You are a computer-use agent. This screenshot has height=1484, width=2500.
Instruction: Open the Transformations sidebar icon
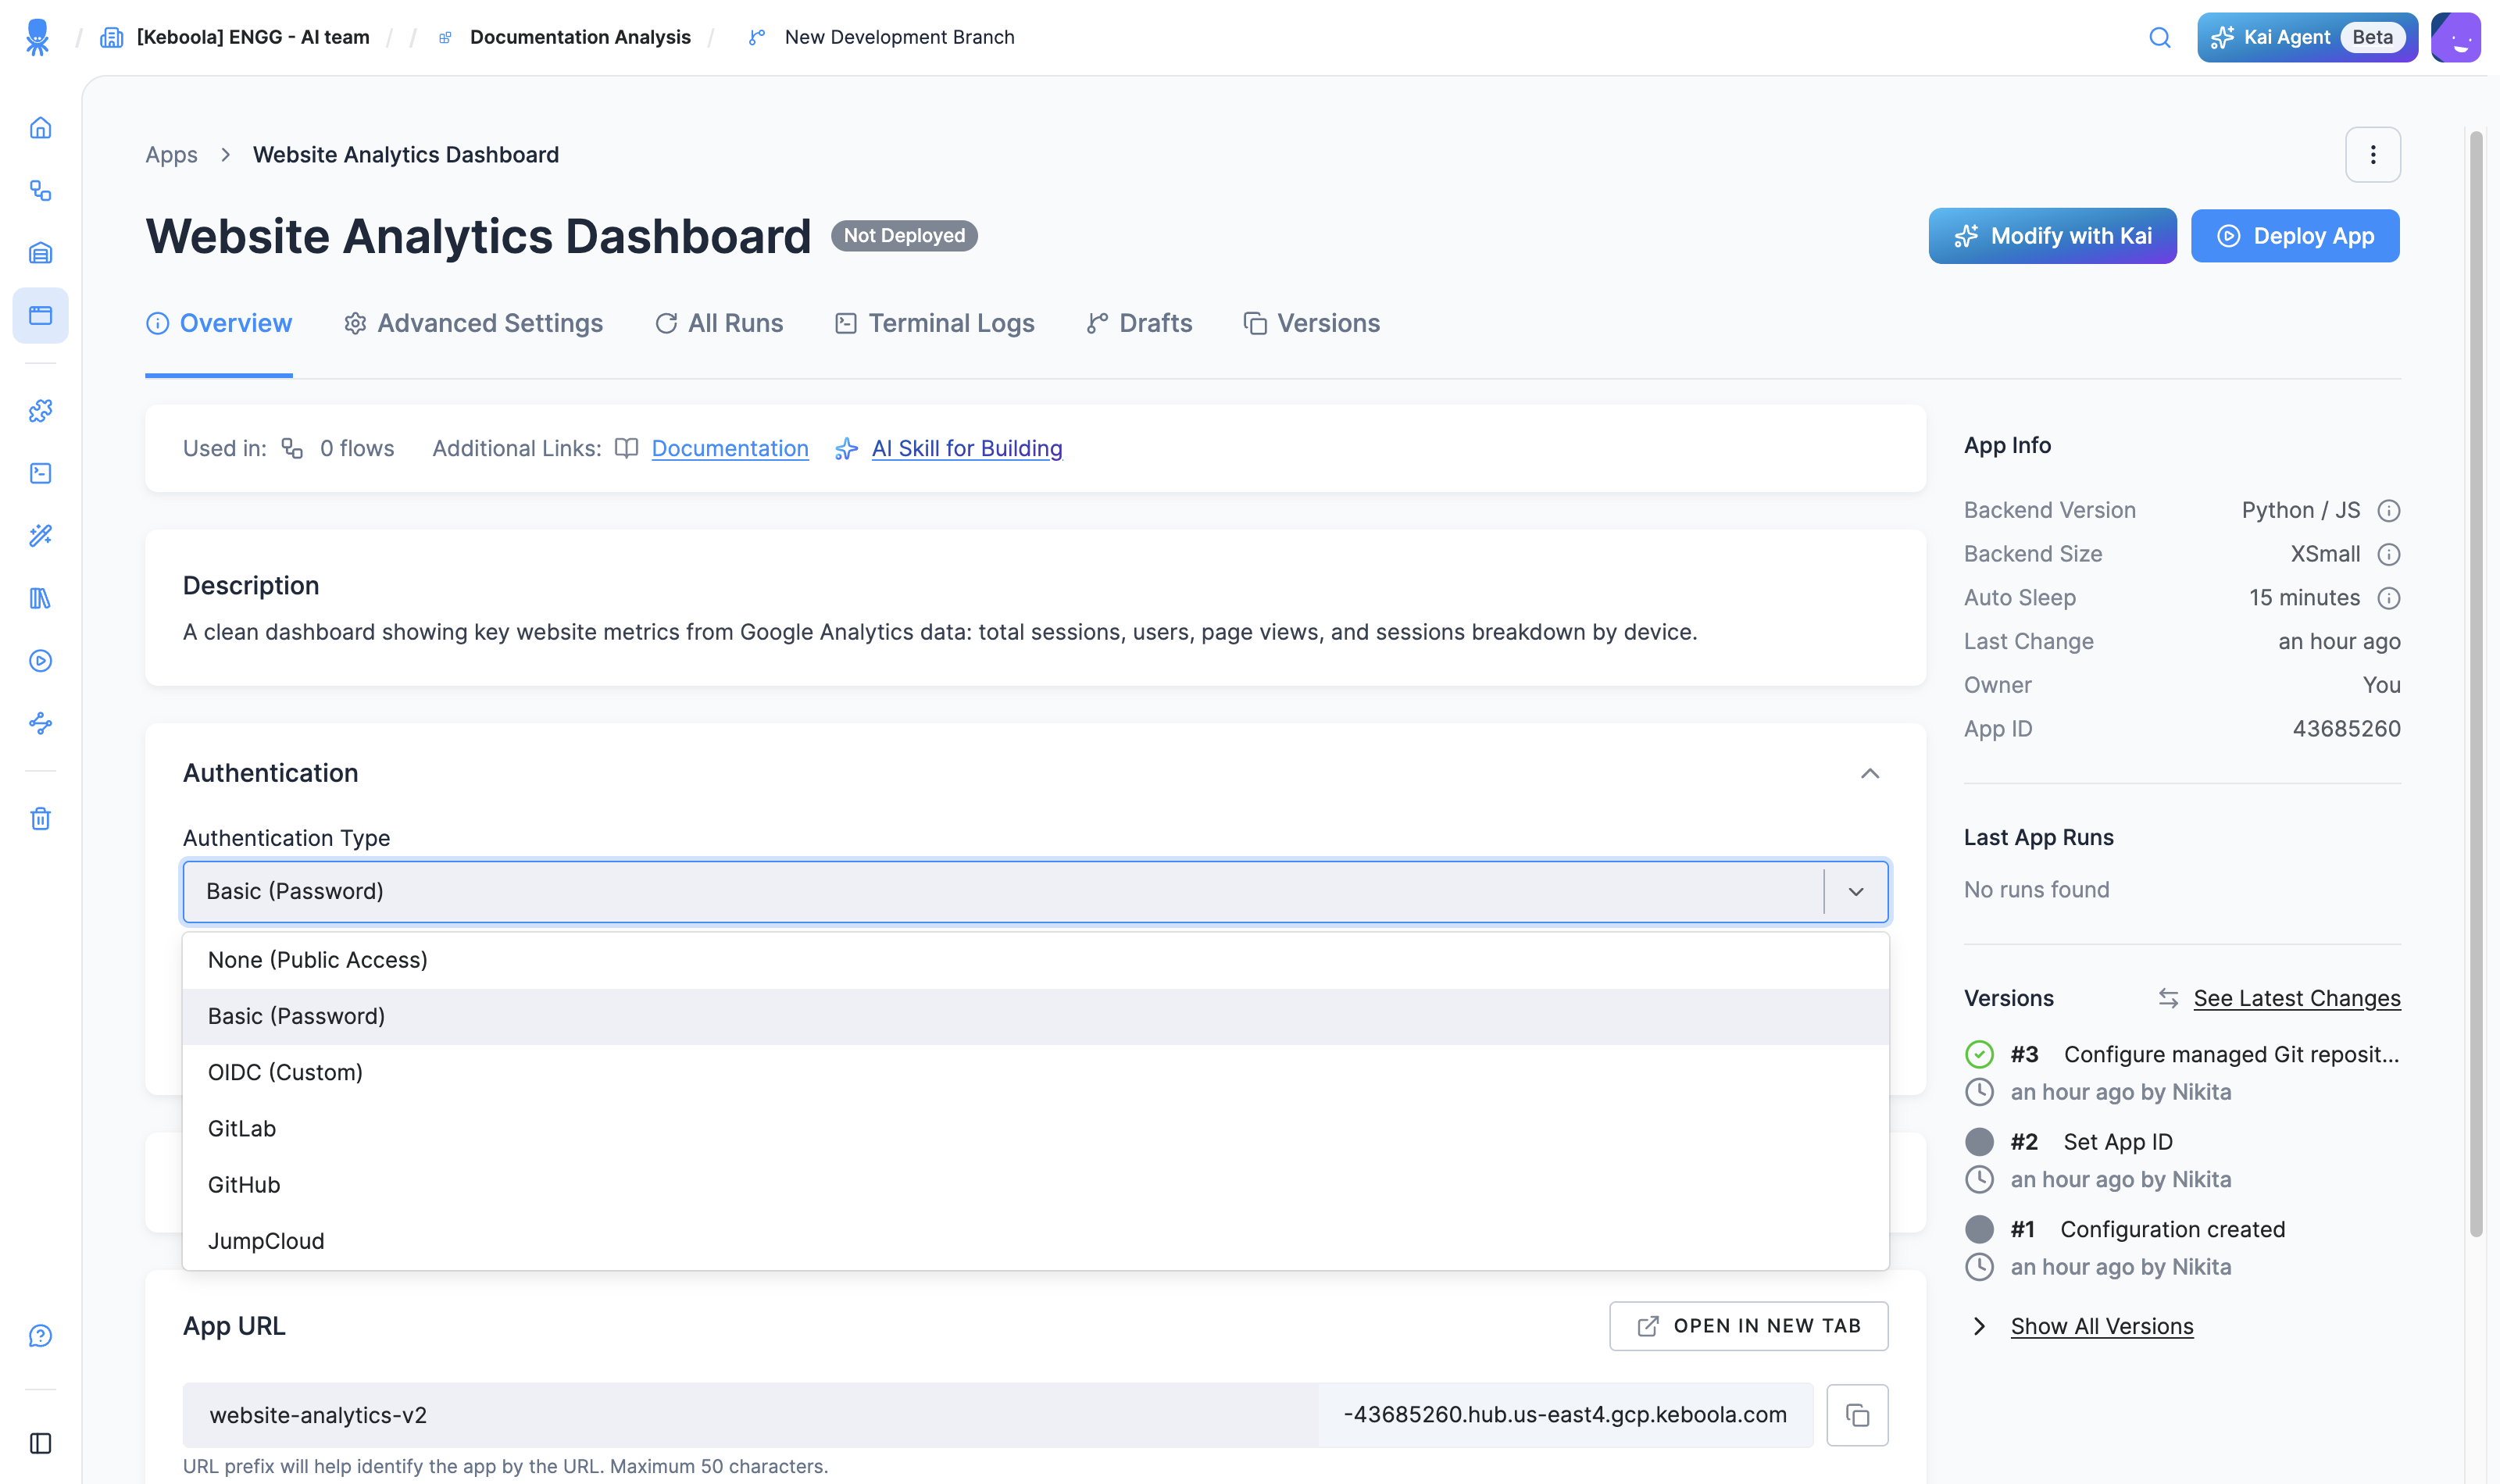(x=40, y=473)
